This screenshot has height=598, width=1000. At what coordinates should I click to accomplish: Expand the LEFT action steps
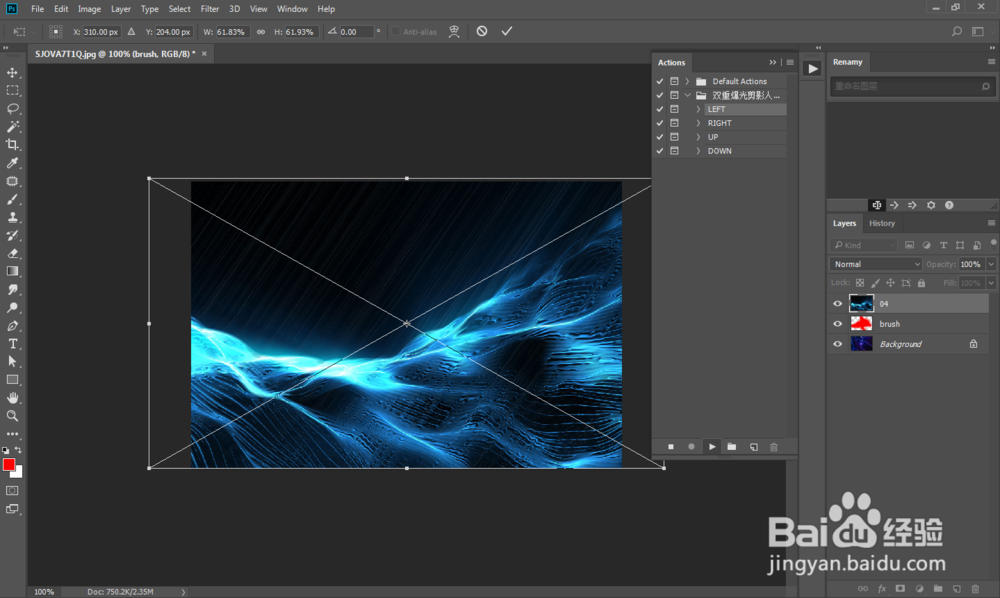click(x=698, y=109)
